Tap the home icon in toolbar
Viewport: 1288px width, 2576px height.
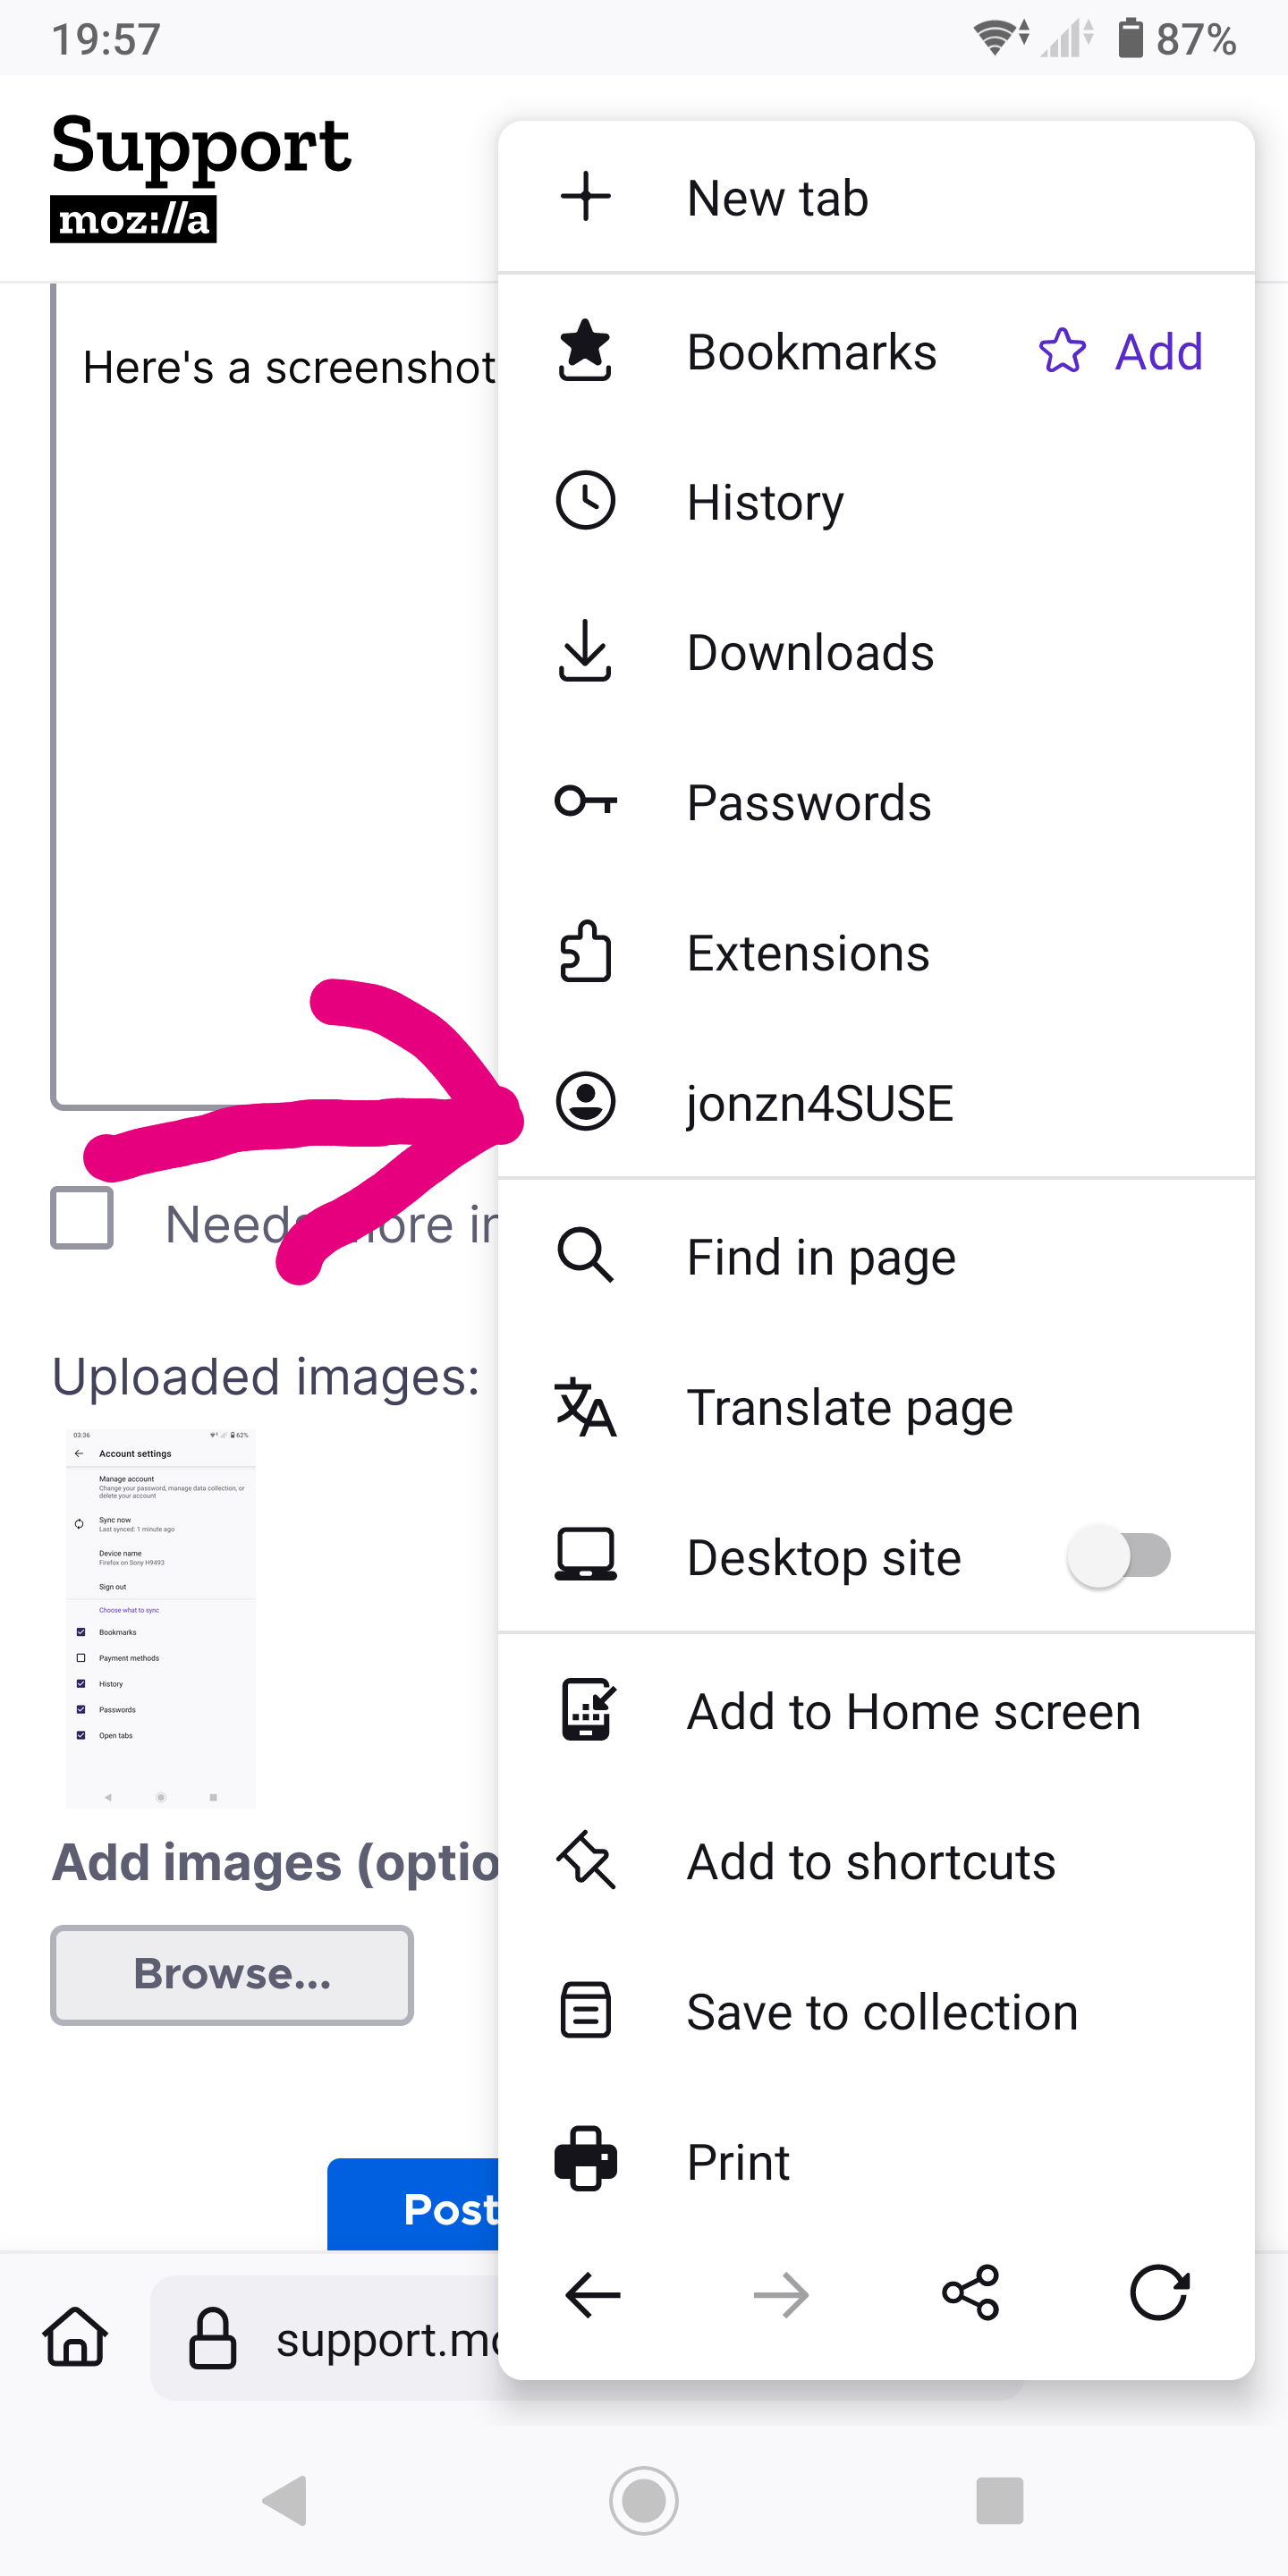click(x=76, y=2338)
